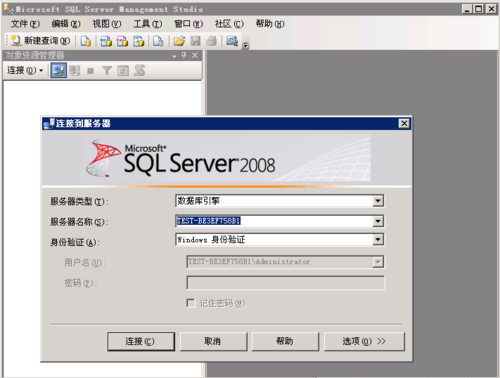
Task: Open the 文件(F) menu
Action: tap(25, 24)
